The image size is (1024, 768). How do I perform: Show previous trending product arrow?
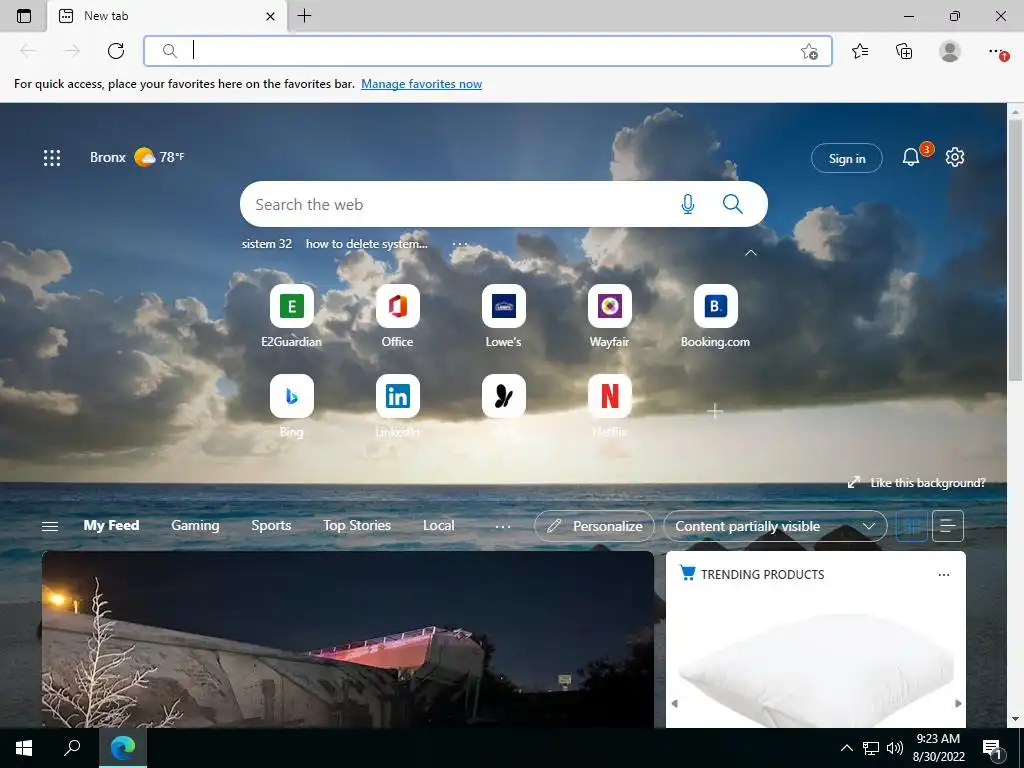[675, 703]
